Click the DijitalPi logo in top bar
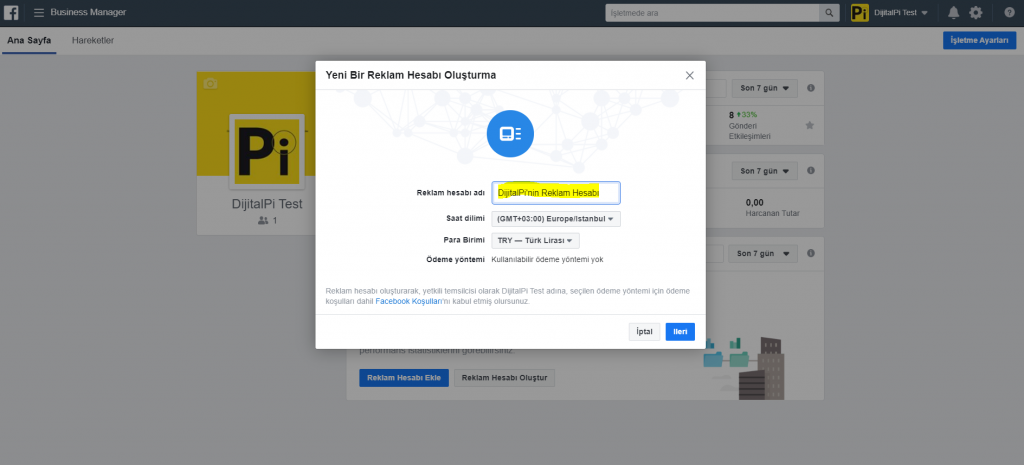 coord(859,12)
